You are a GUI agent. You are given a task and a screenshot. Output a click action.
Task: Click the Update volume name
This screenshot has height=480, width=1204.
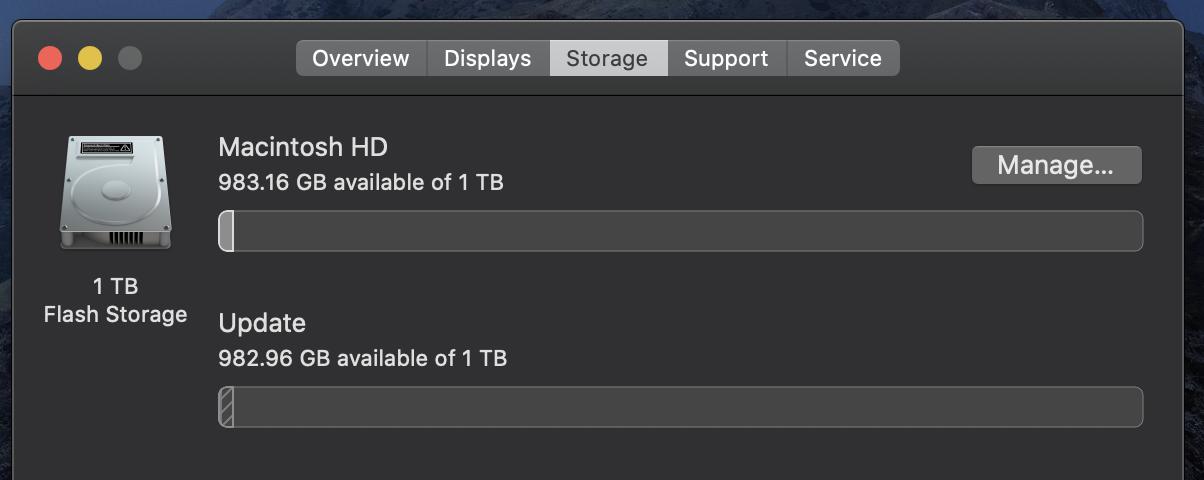click(x=262, y=323)
